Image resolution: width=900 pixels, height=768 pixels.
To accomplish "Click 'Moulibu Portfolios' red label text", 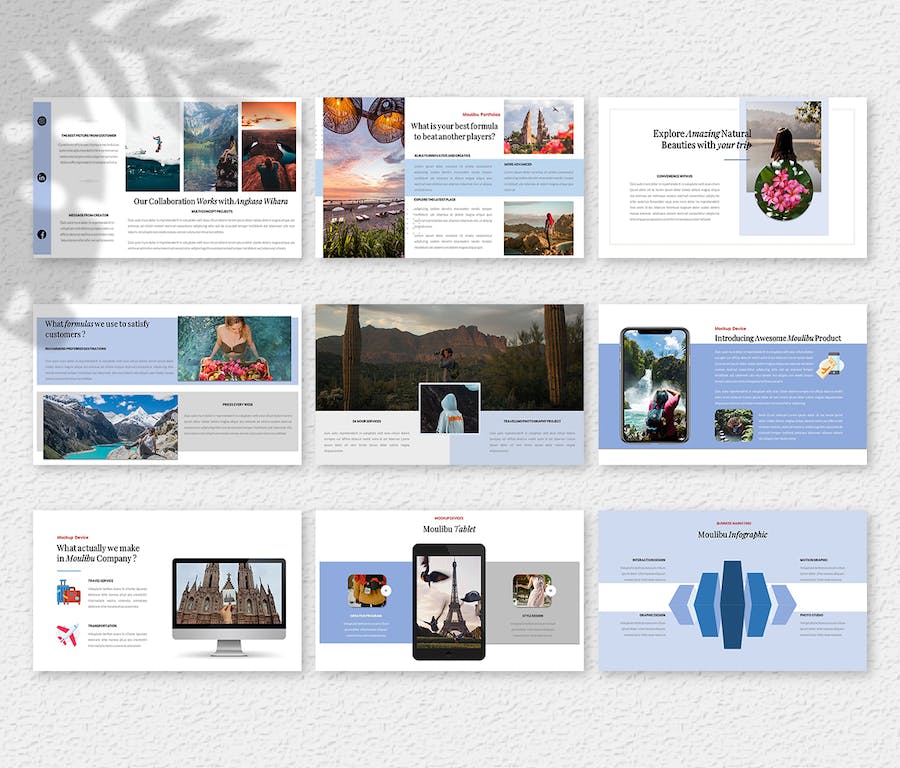I will click(480, 114).
